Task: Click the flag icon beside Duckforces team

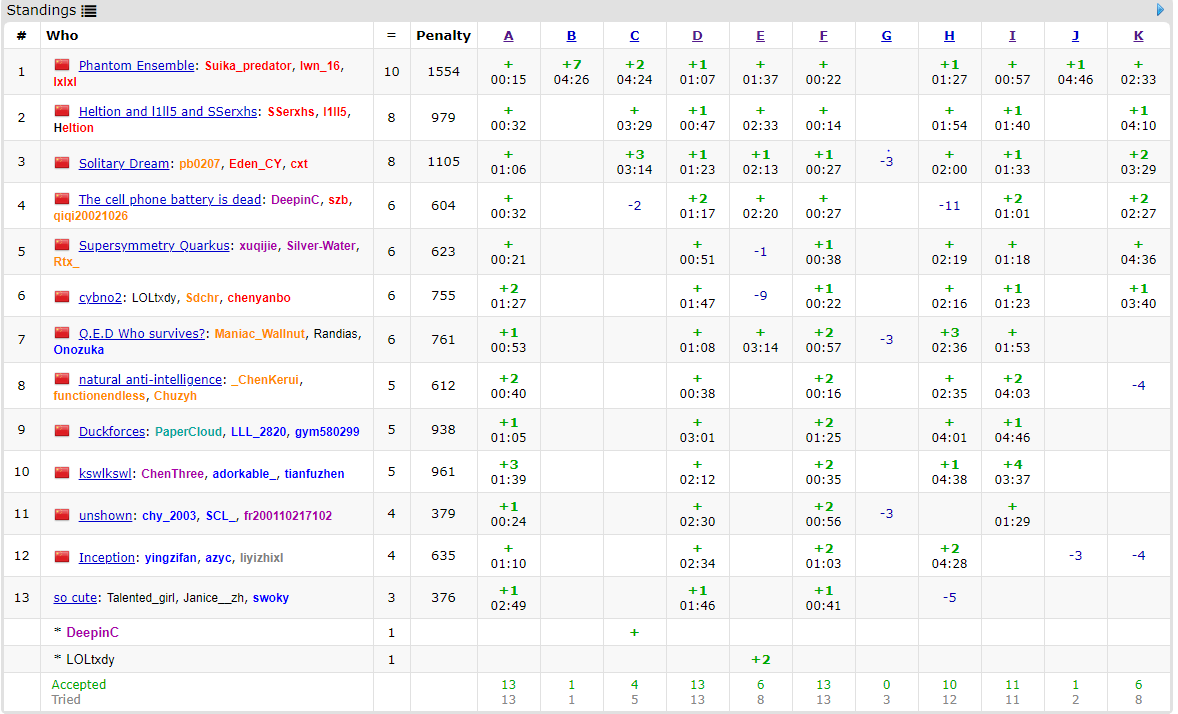Action: pos(62,431)
